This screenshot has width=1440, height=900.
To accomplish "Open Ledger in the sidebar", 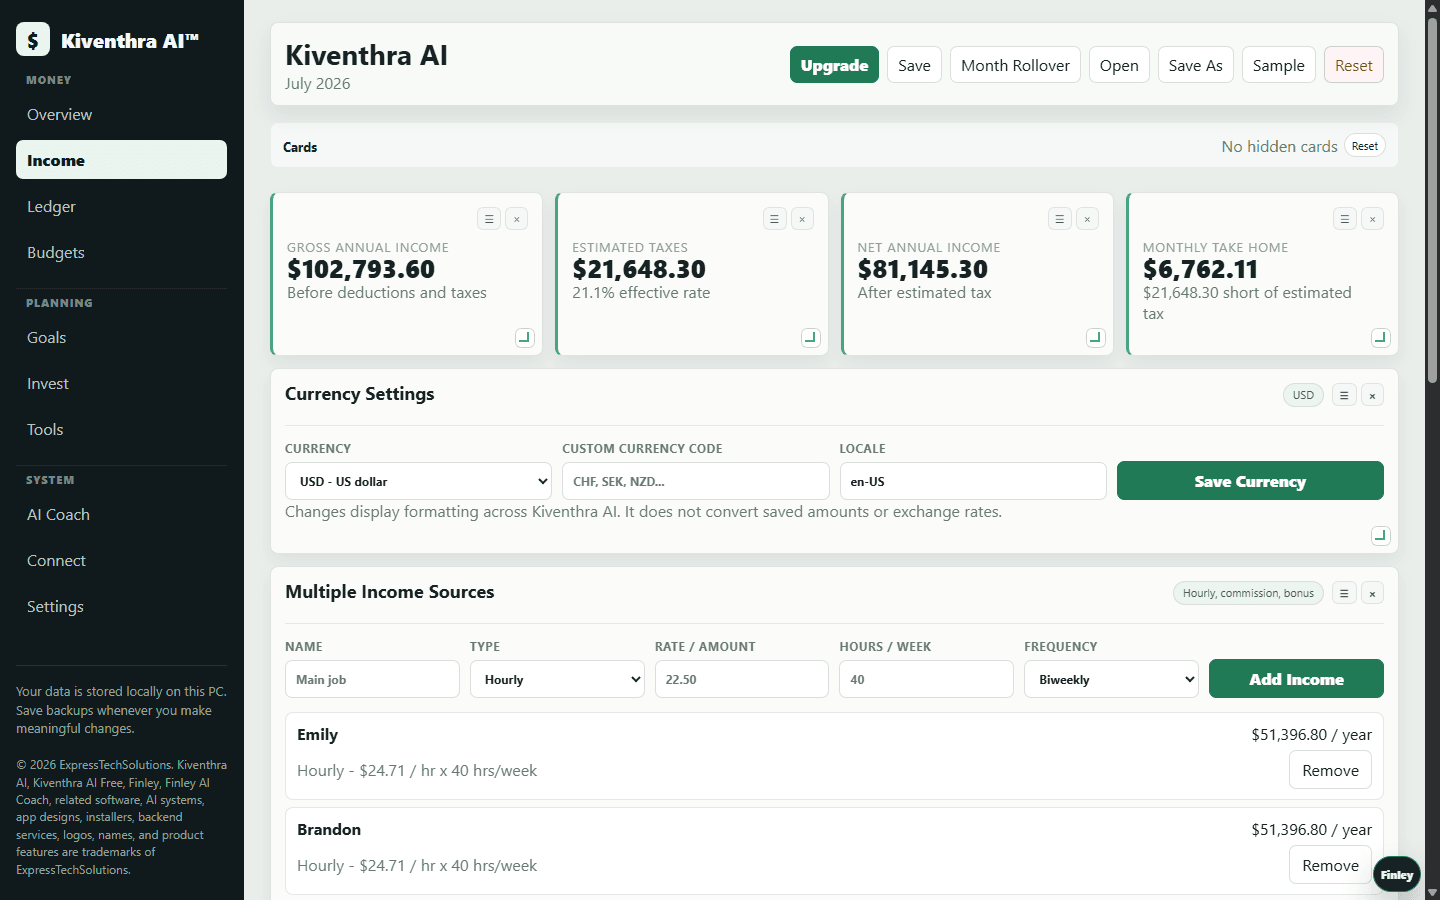I will (x=121, y=206).
